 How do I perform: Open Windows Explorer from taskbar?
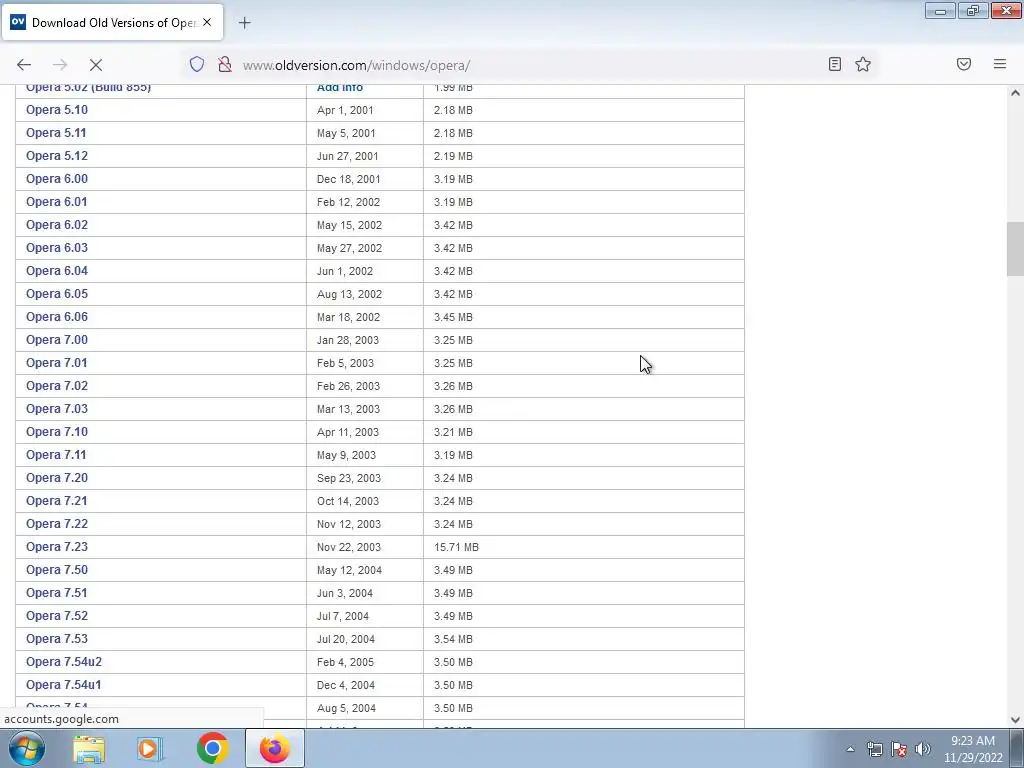point(89,748)
